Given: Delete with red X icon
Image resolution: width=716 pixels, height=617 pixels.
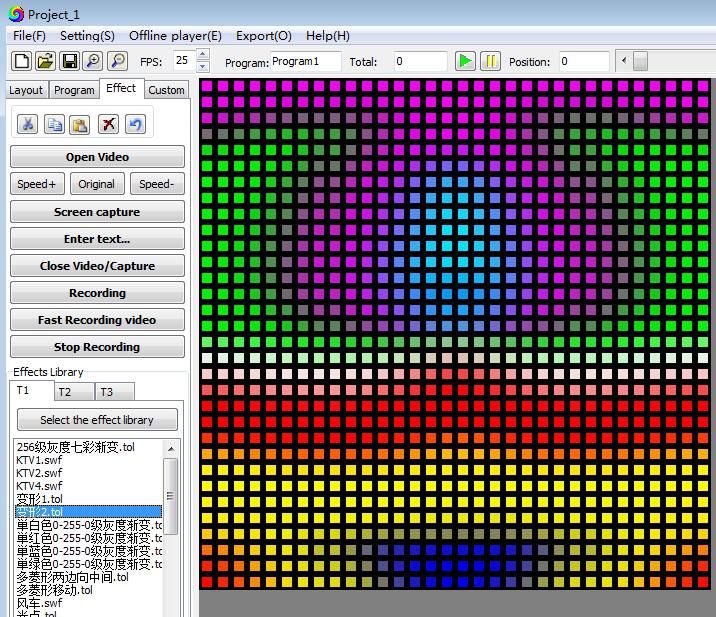Looking at the screenshot, I should click(x=109, y=124).
